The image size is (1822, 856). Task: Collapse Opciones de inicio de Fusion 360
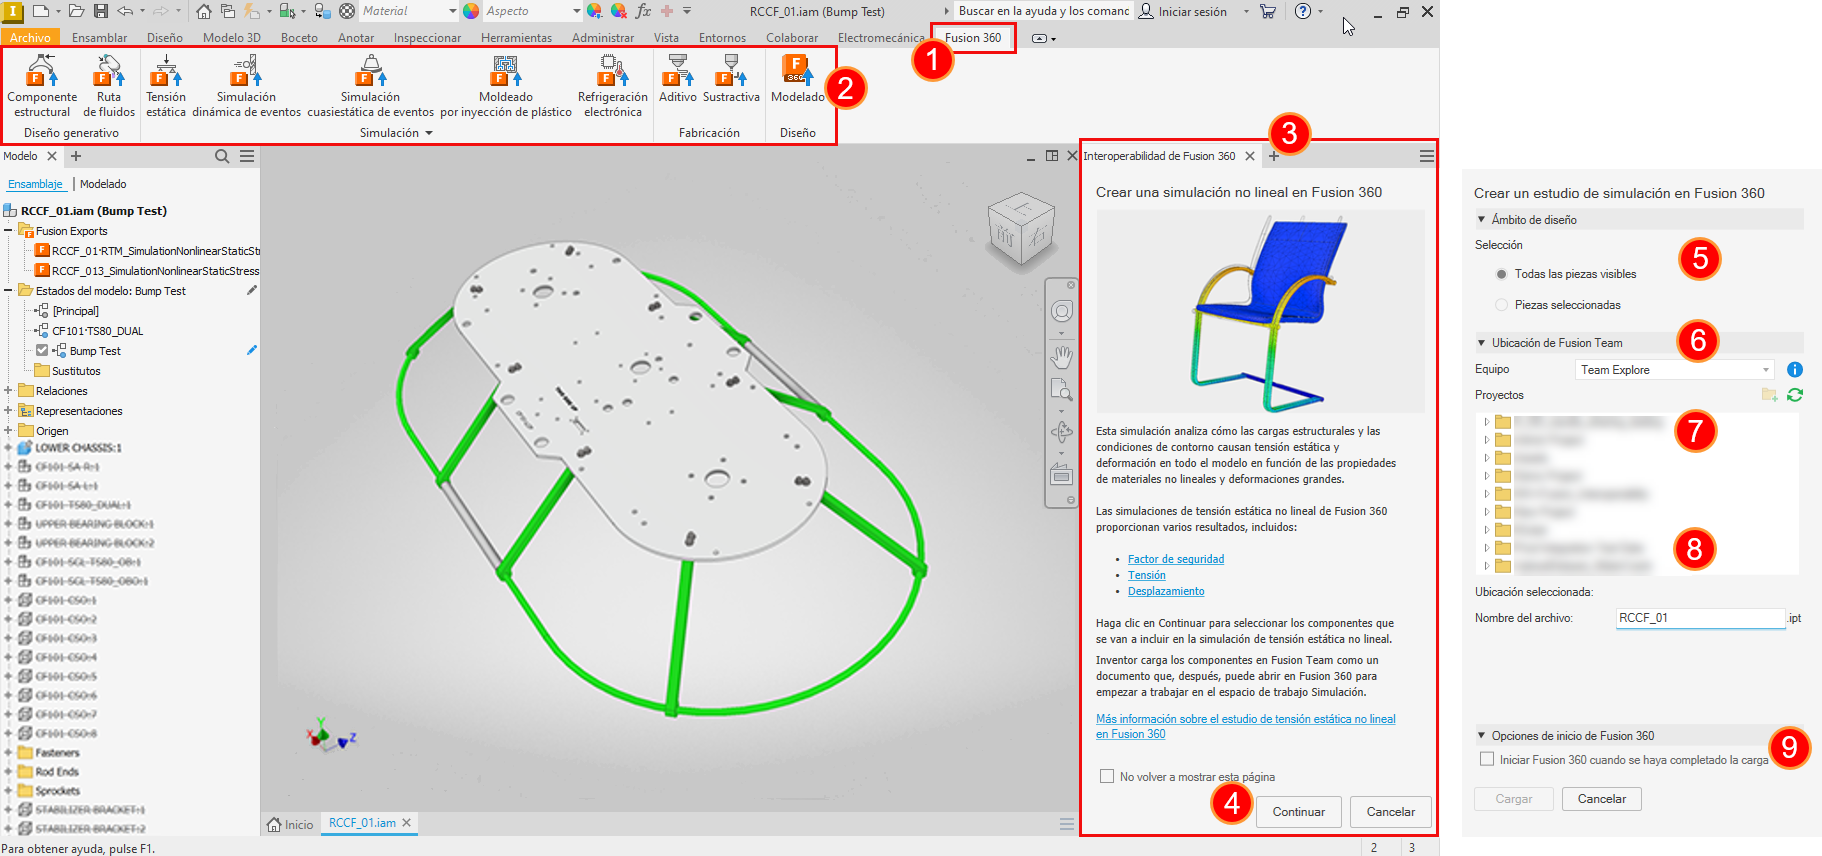pos(1481,736)
